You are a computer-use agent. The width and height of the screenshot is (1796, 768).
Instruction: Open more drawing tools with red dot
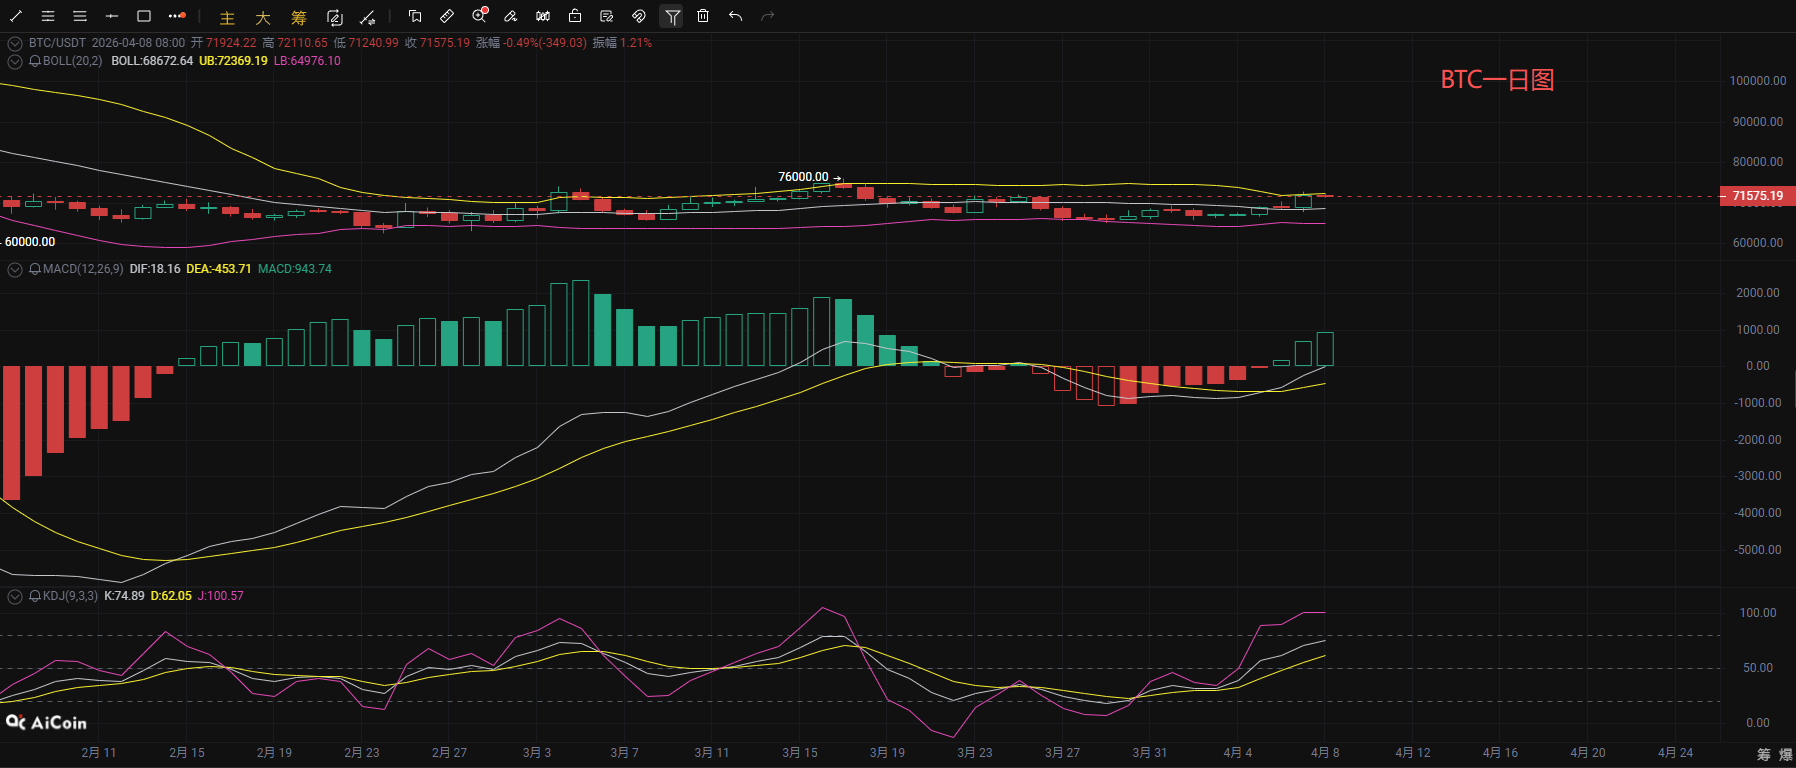click(x=177, y=16)
